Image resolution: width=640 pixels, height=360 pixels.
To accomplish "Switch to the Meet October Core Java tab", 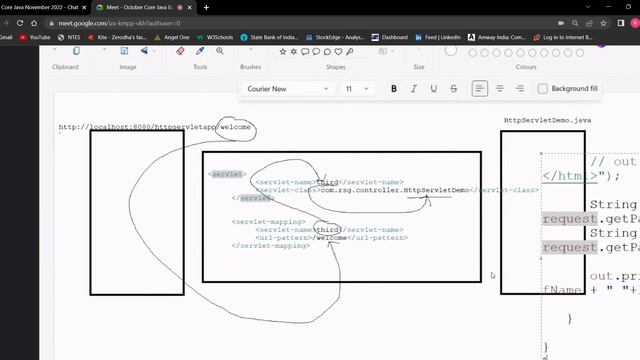I will pos(139,7).
